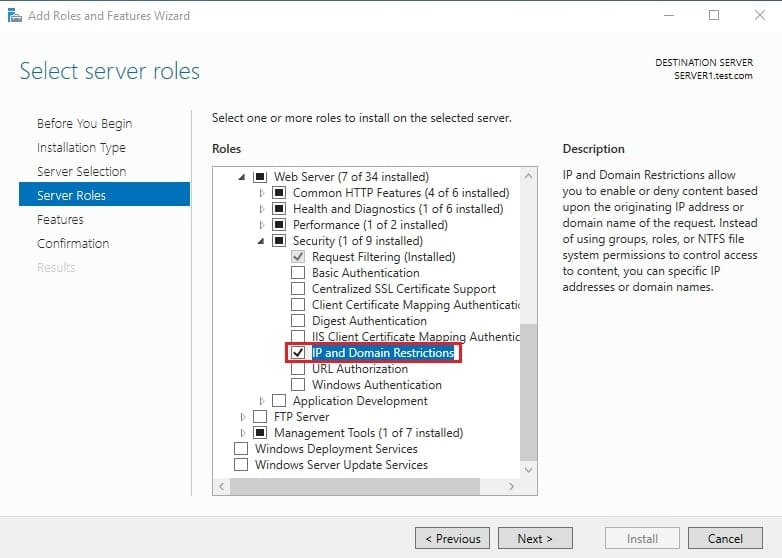Check Centralized SSL Certificate Support checkbox
Image resolution: width=782 pixels, height=558 pixels.
point(298,289)
